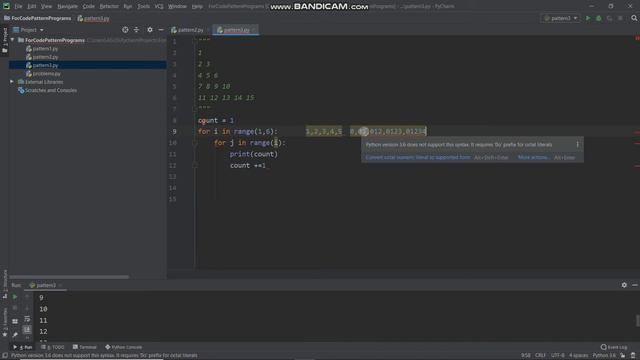The width and height of the screenshot is (640, 360).
Task: Click Convert octal numeric literal link
Action: (x=418, y=157)
